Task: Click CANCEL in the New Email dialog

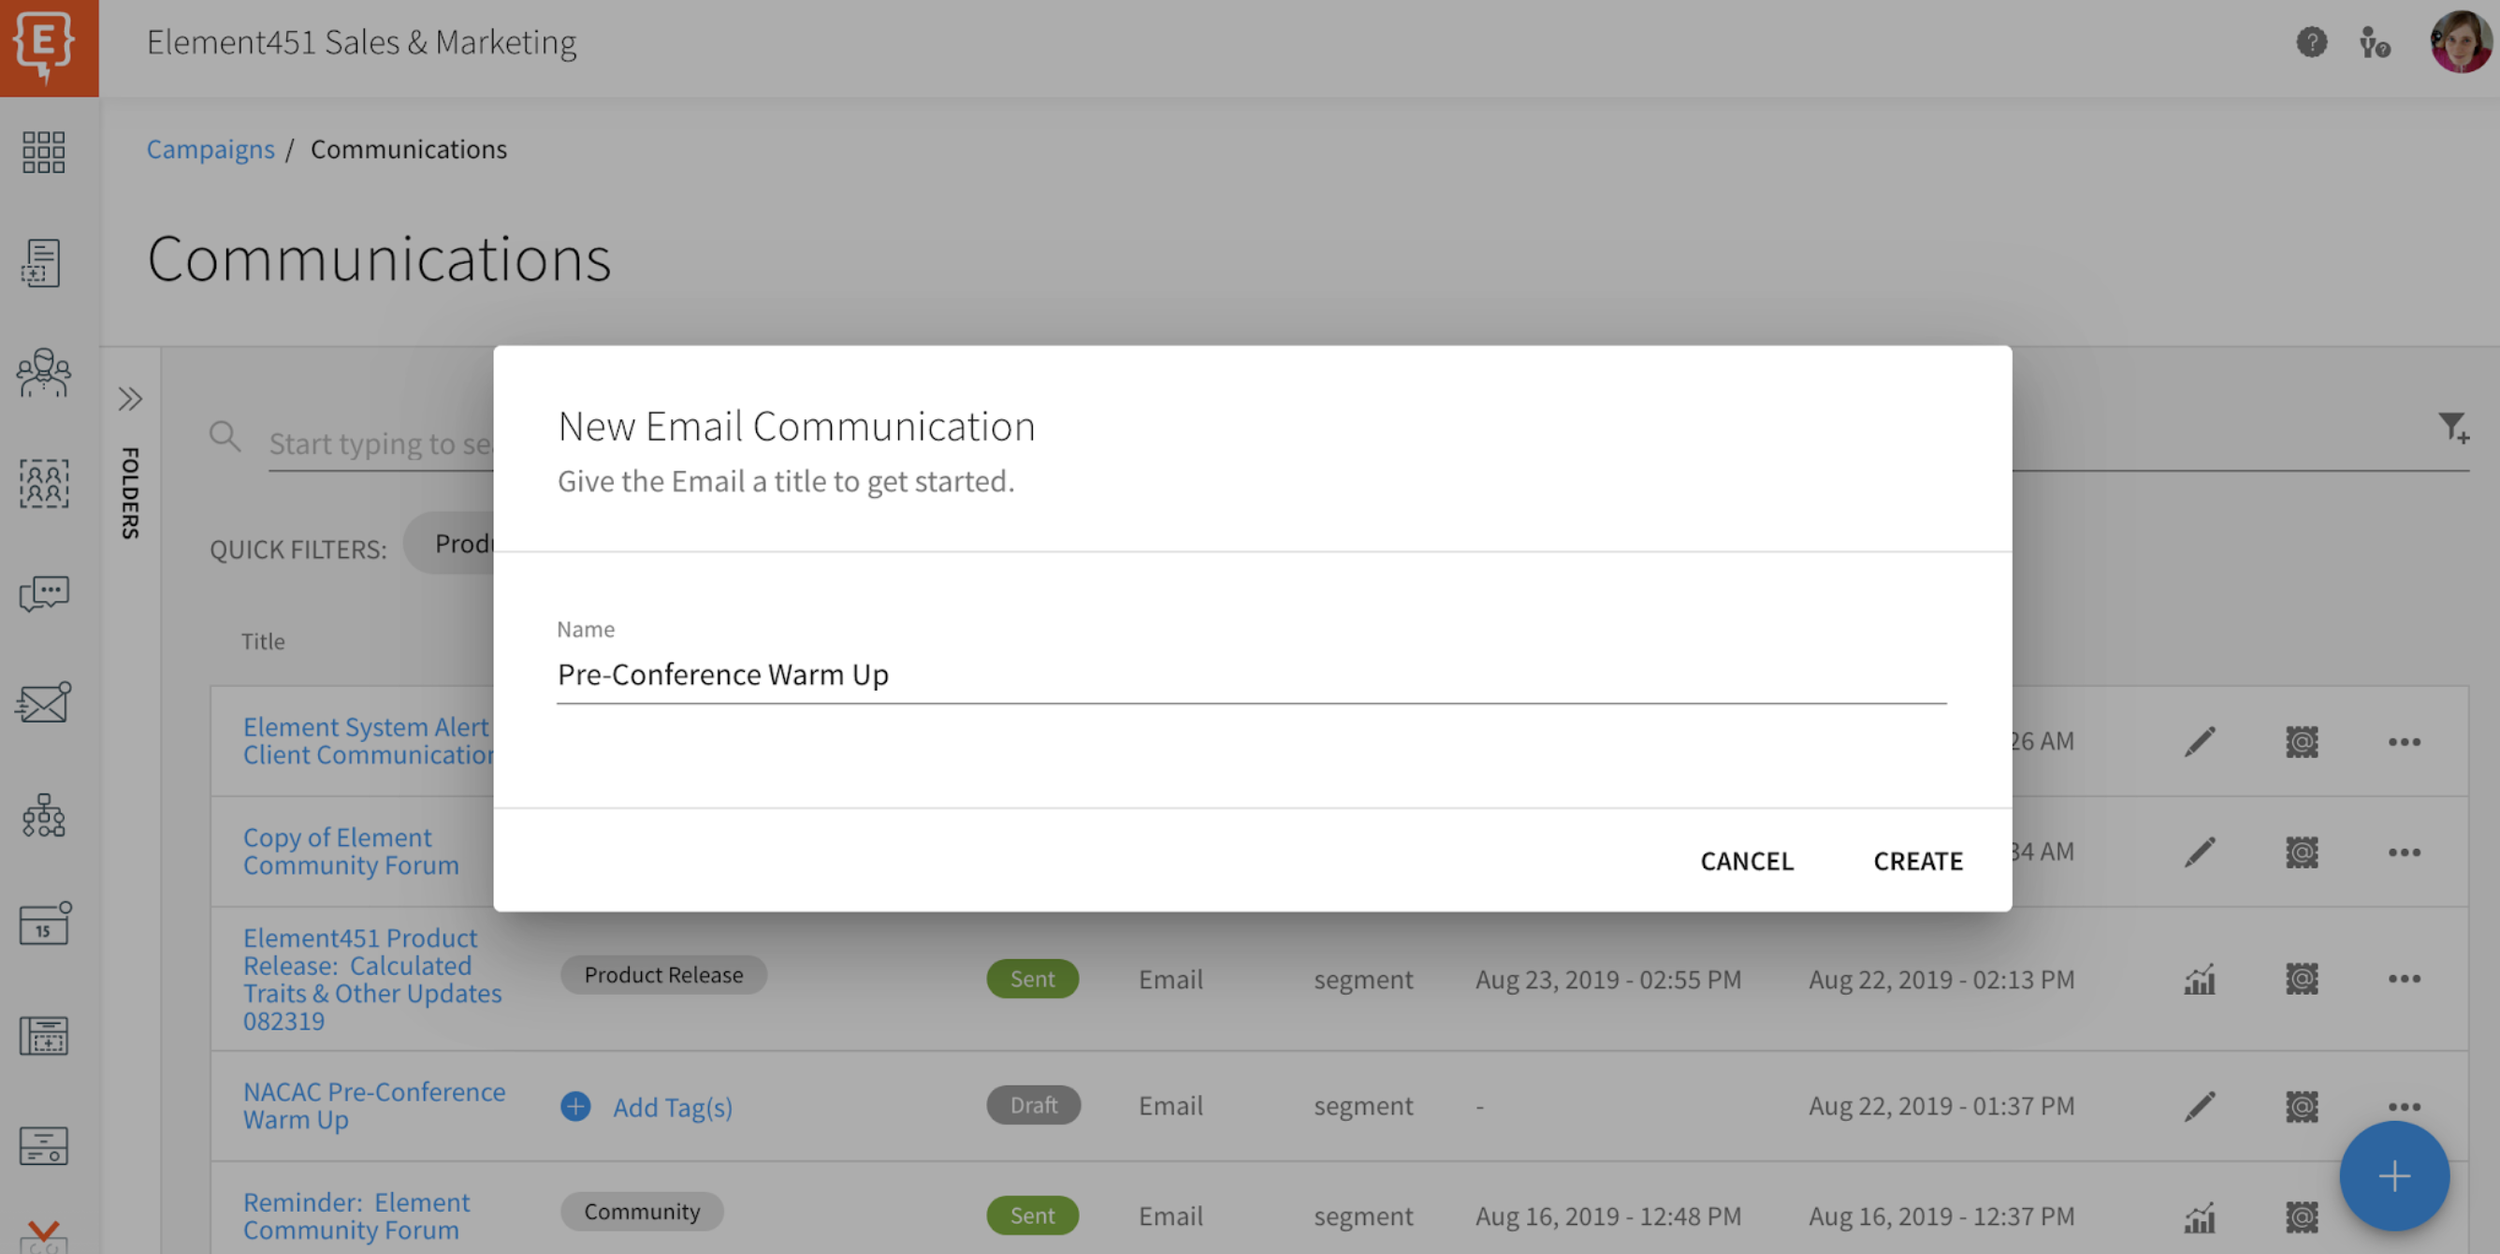Action: point(1747,861)
